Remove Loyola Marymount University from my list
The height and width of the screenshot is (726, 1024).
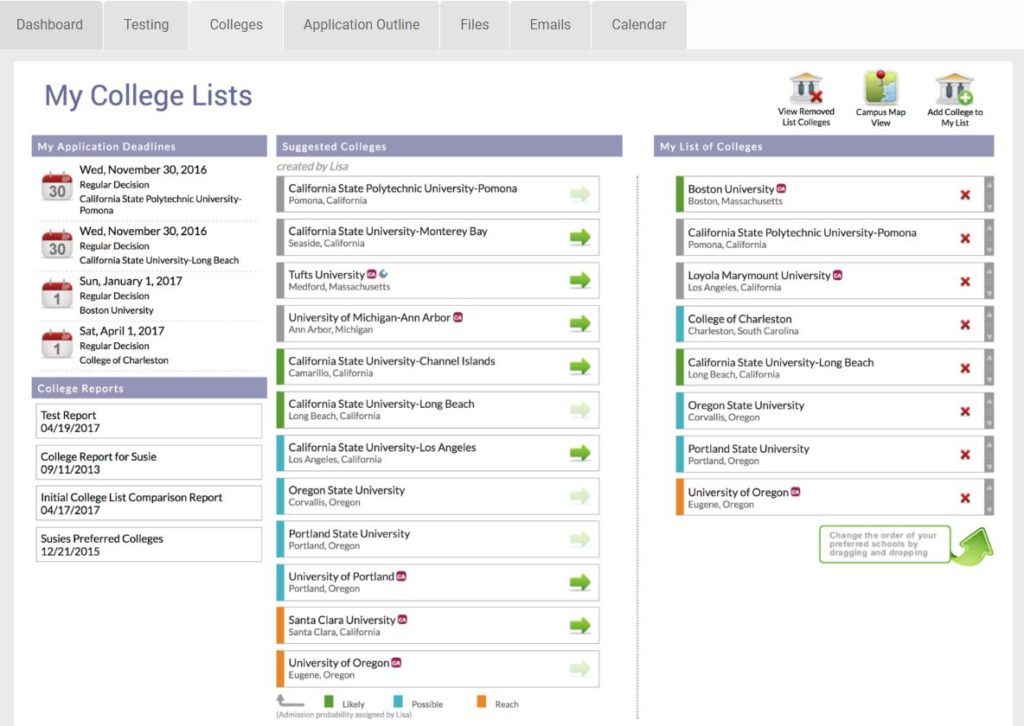pyautogui.click(x=965, y=281)
